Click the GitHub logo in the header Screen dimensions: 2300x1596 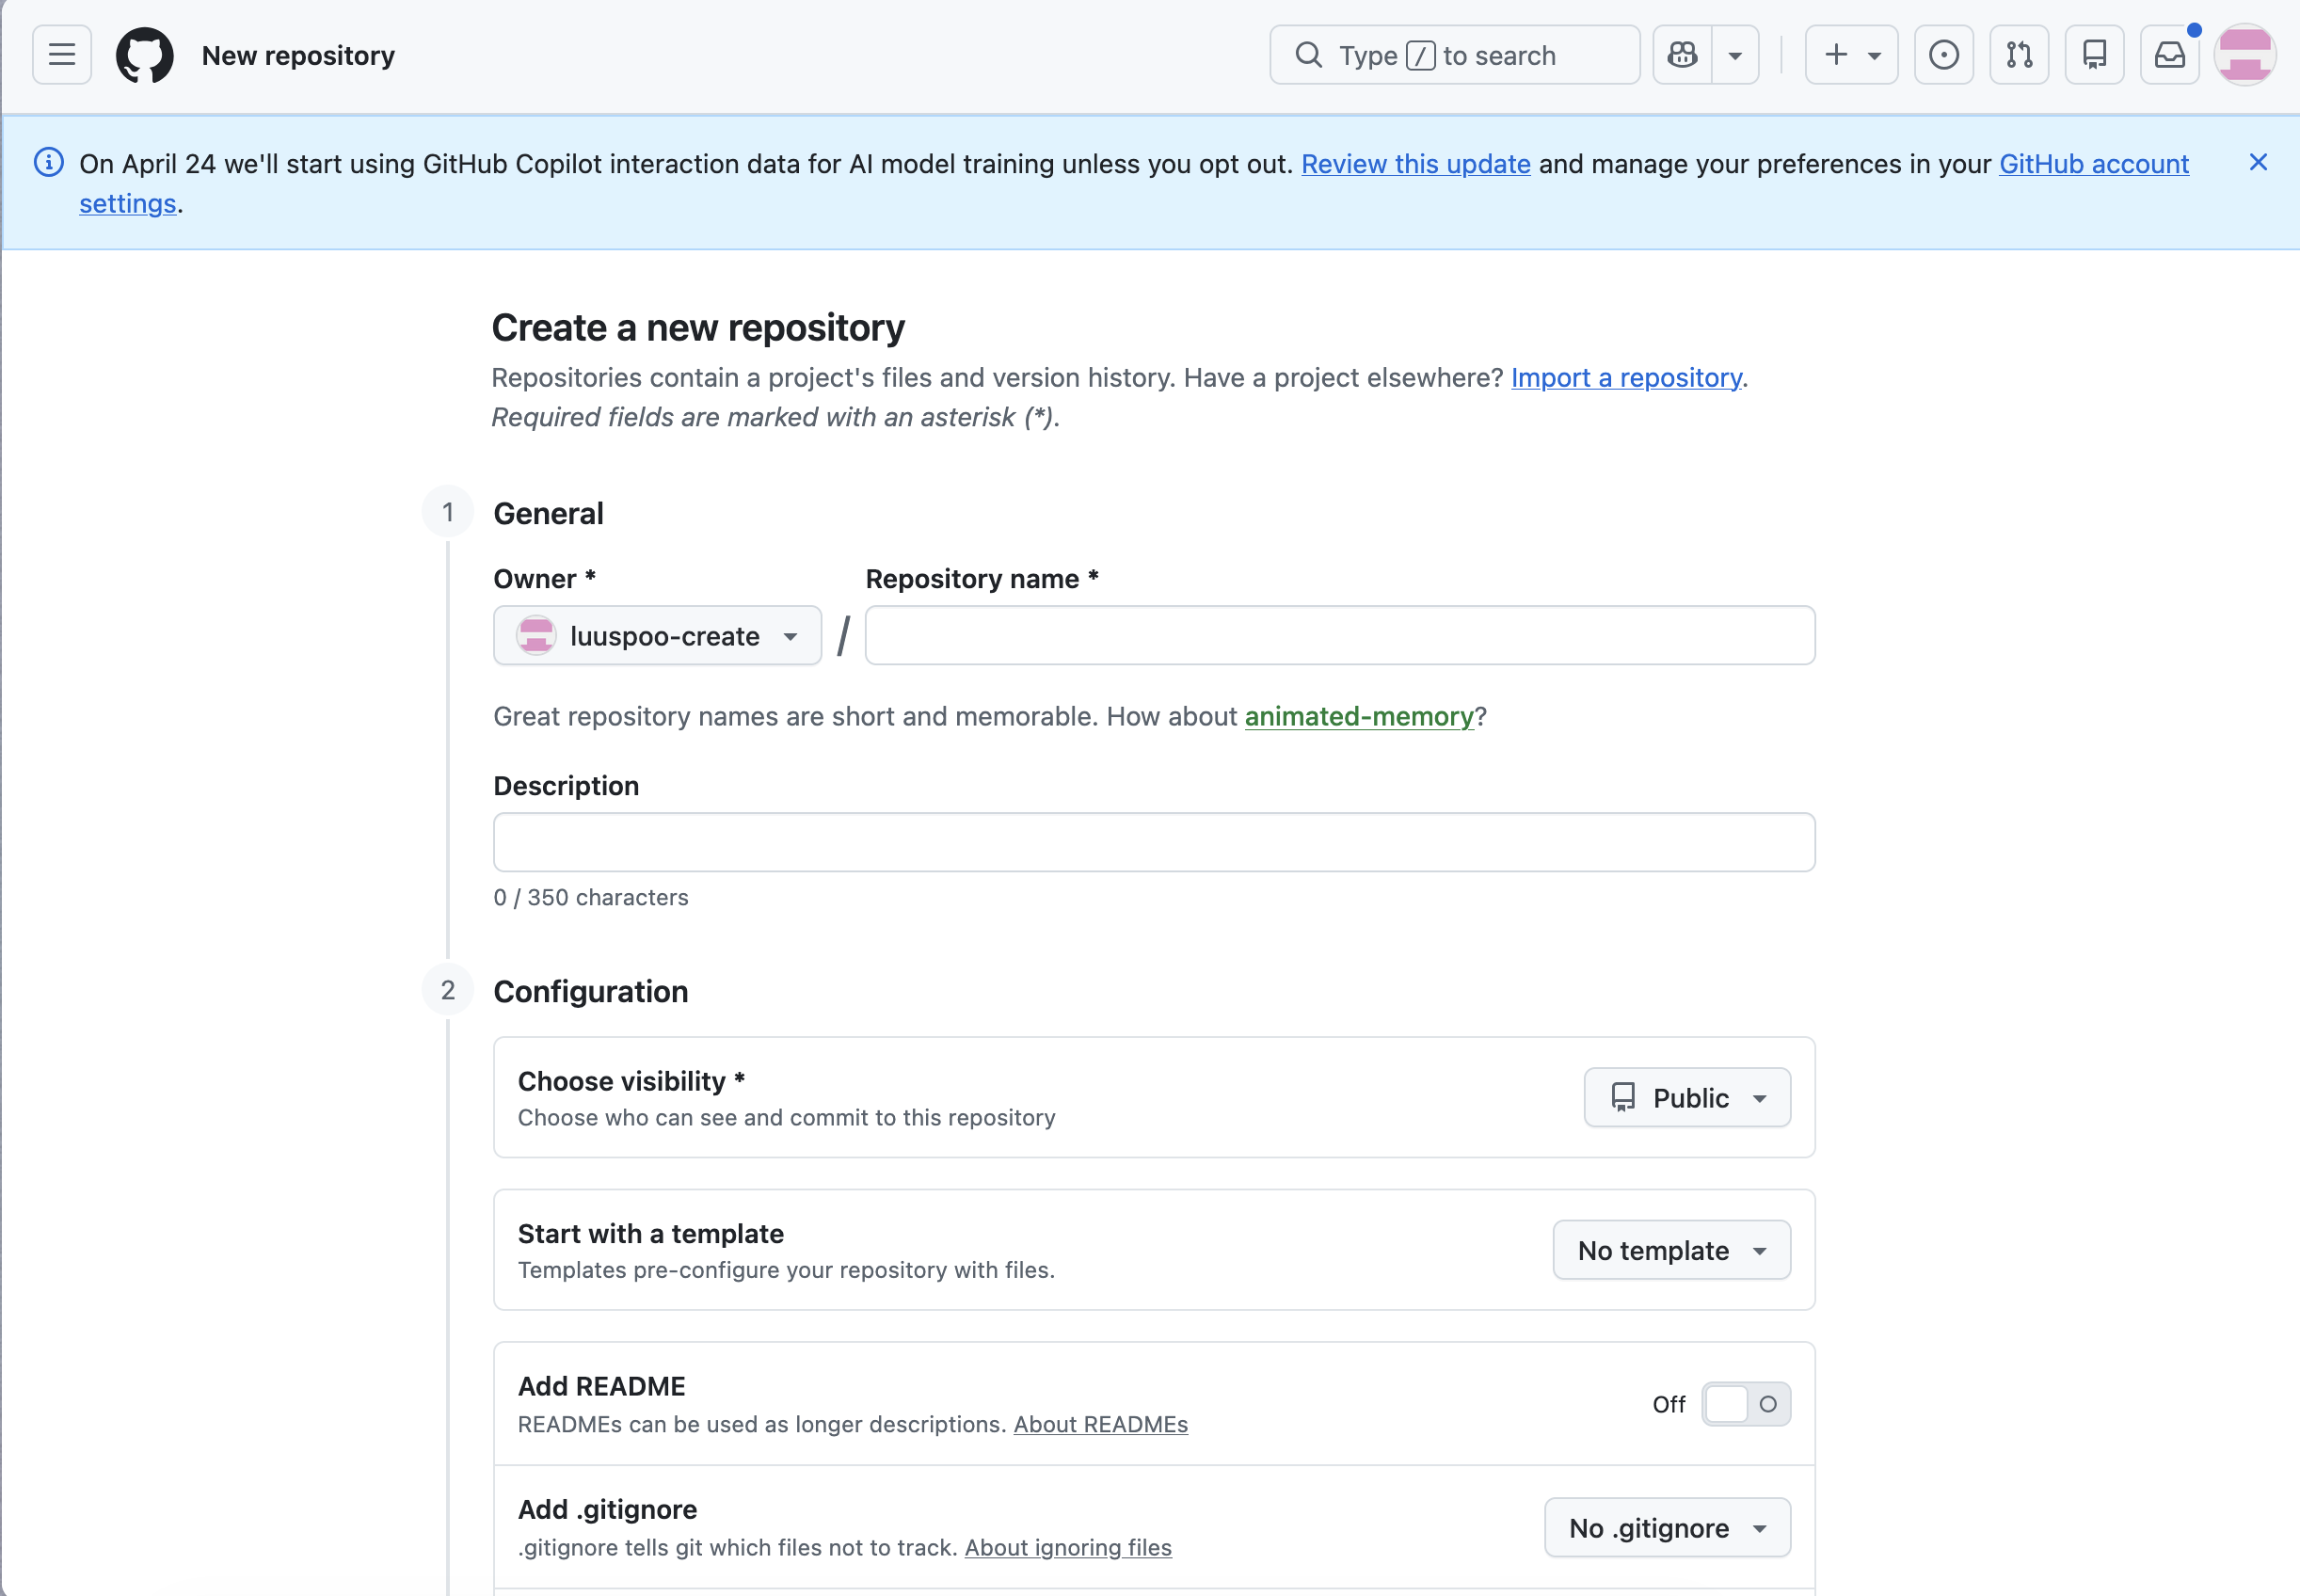point(145,54)
